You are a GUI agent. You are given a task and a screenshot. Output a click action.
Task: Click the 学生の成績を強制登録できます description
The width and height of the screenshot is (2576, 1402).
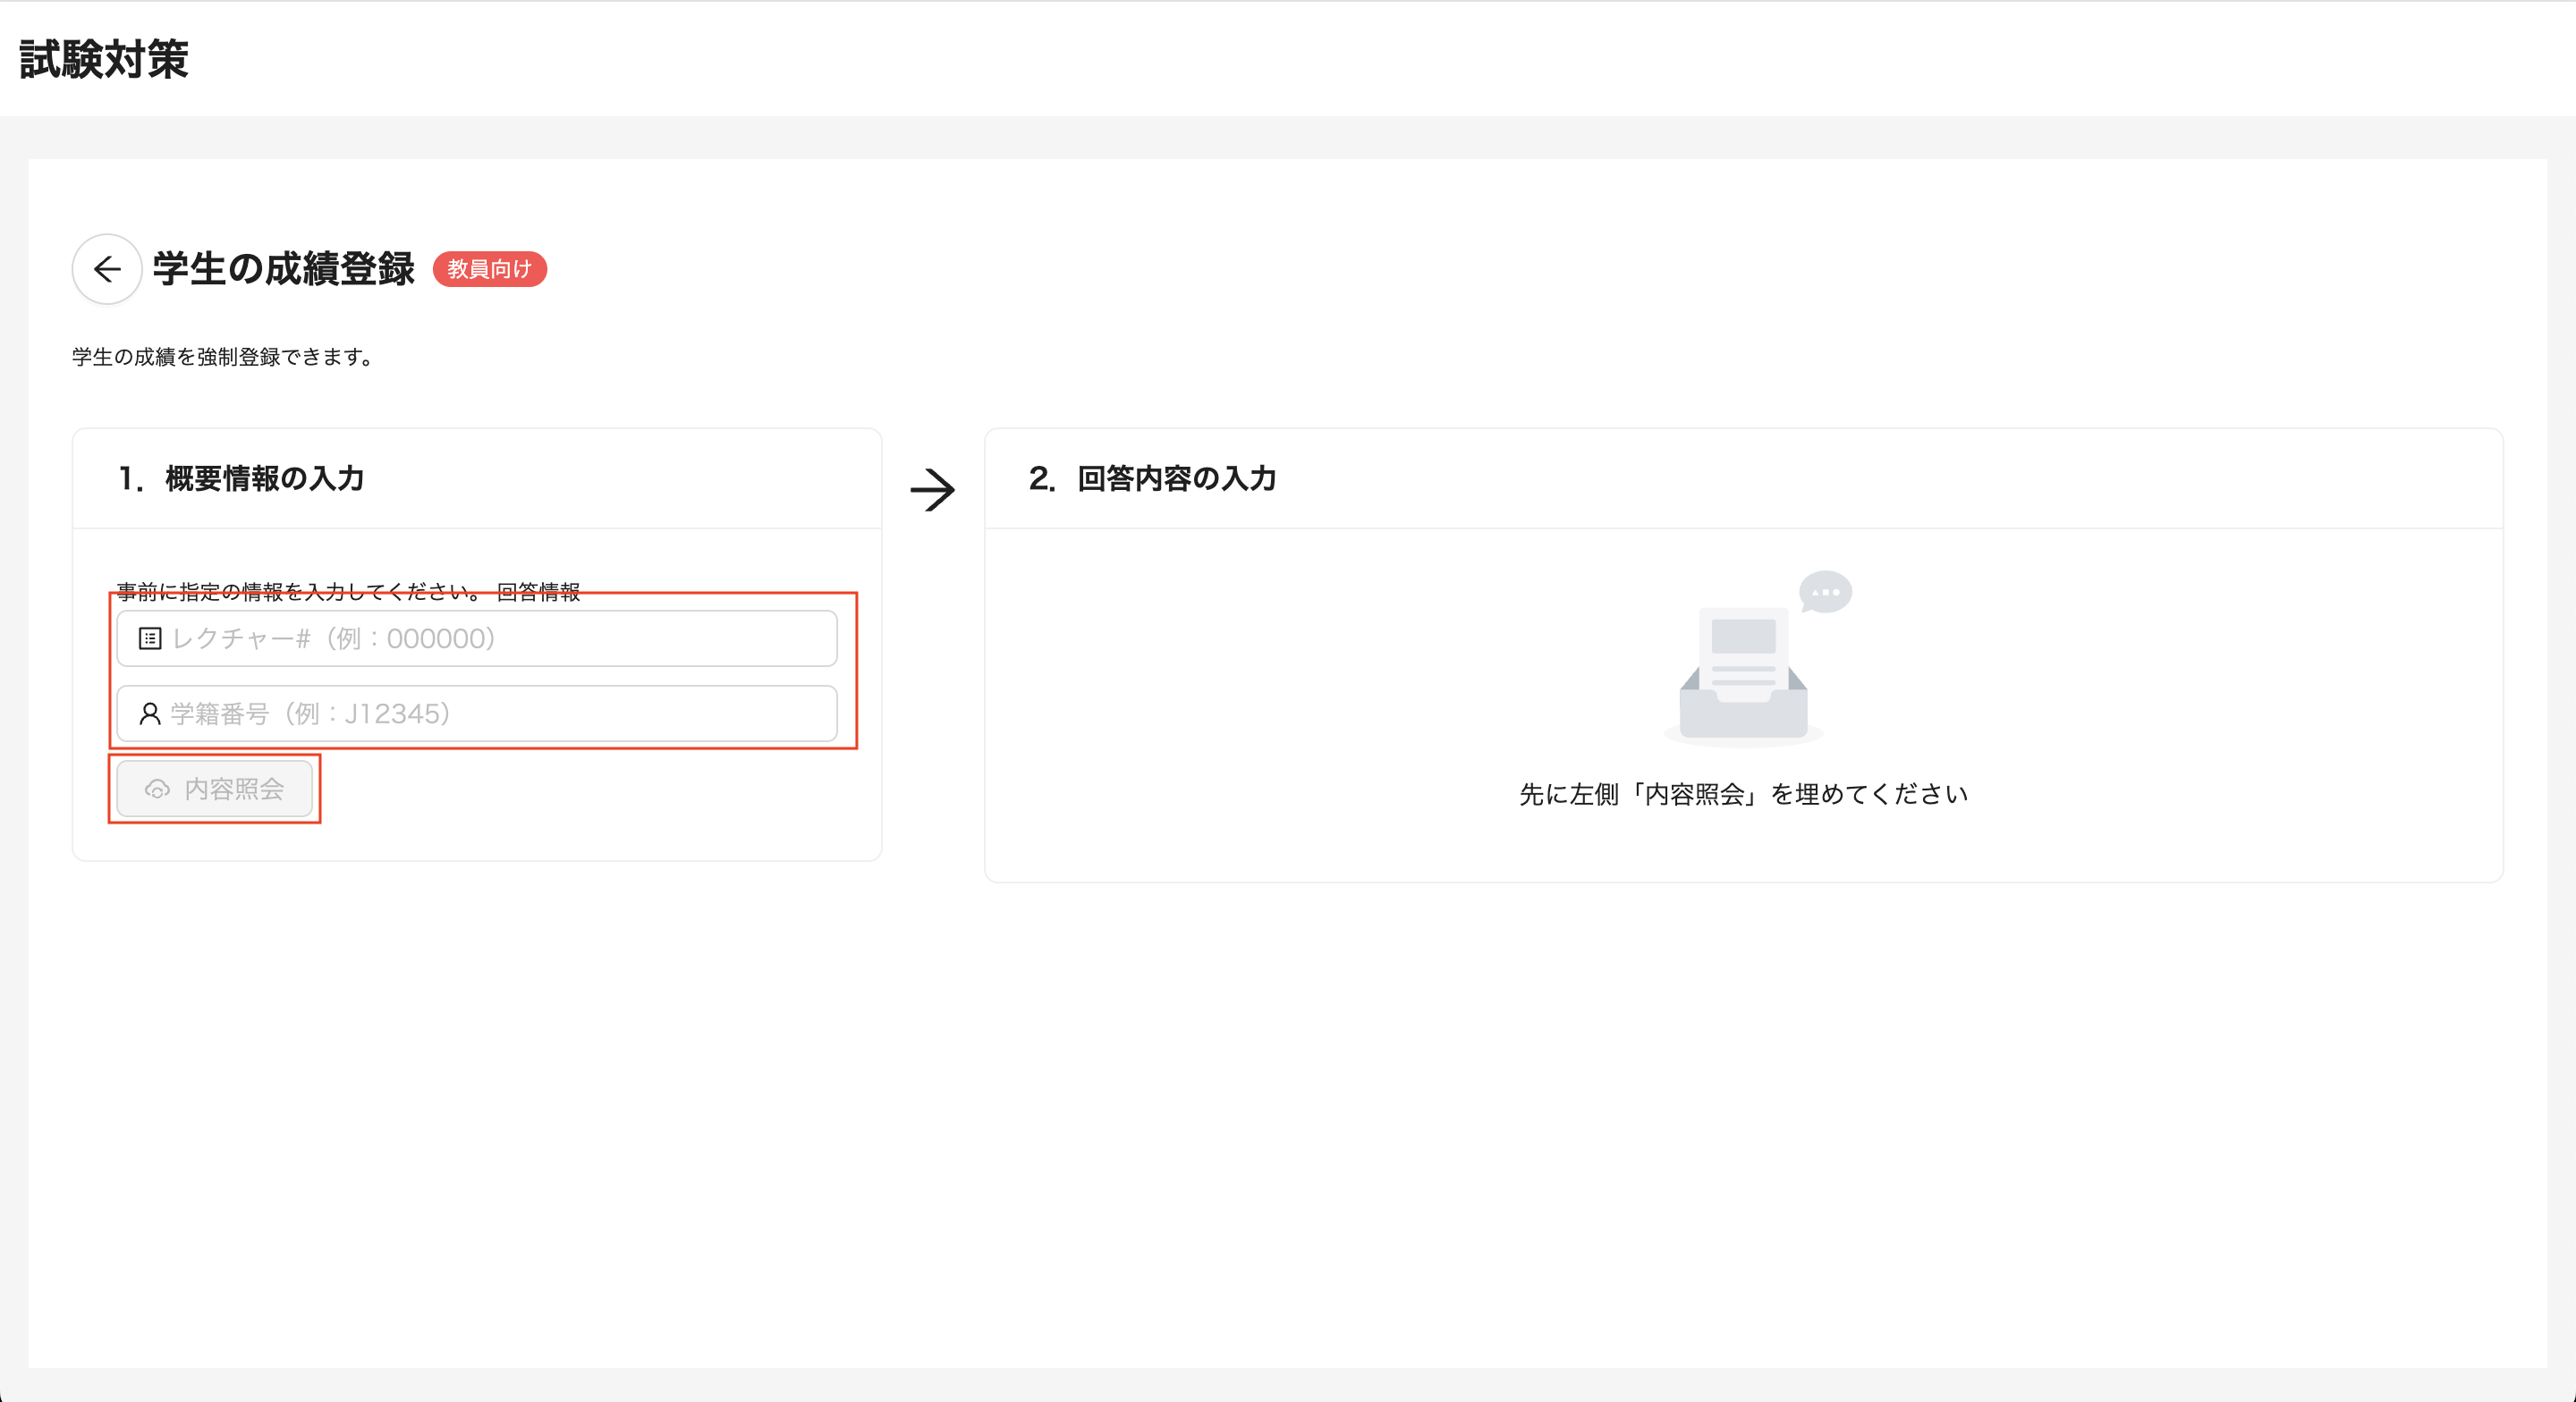pyautogui.click(x=224, y=357)
